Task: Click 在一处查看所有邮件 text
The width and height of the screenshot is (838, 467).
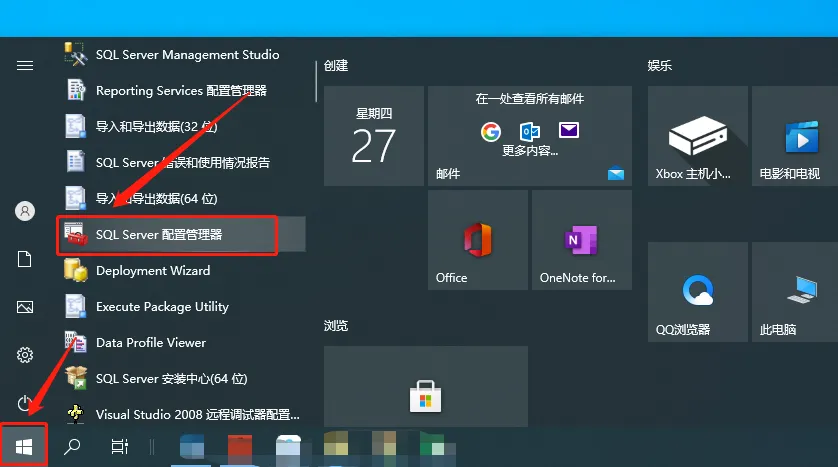Action: [530, 98]
